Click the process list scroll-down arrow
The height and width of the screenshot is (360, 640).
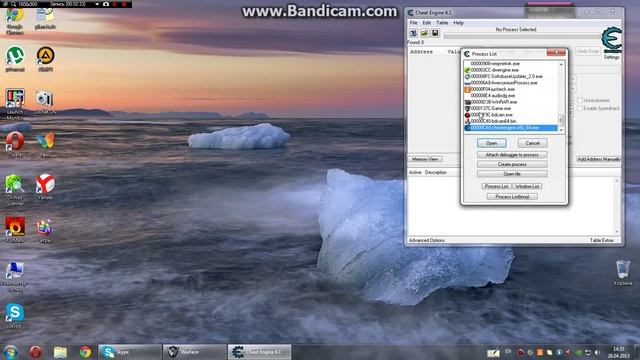coord(561,130)
